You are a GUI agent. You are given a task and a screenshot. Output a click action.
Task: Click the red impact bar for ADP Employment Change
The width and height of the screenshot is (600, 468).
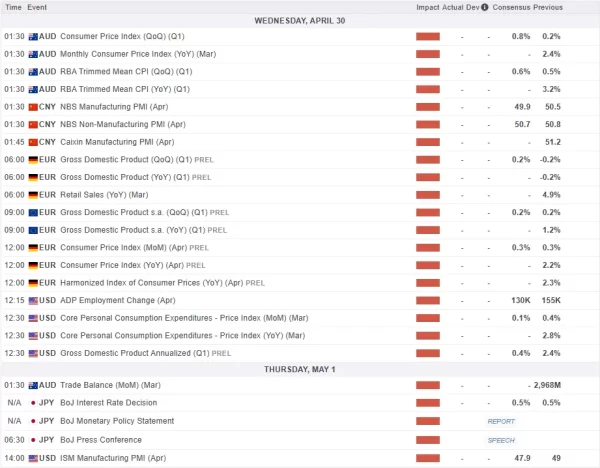(428, 301)
